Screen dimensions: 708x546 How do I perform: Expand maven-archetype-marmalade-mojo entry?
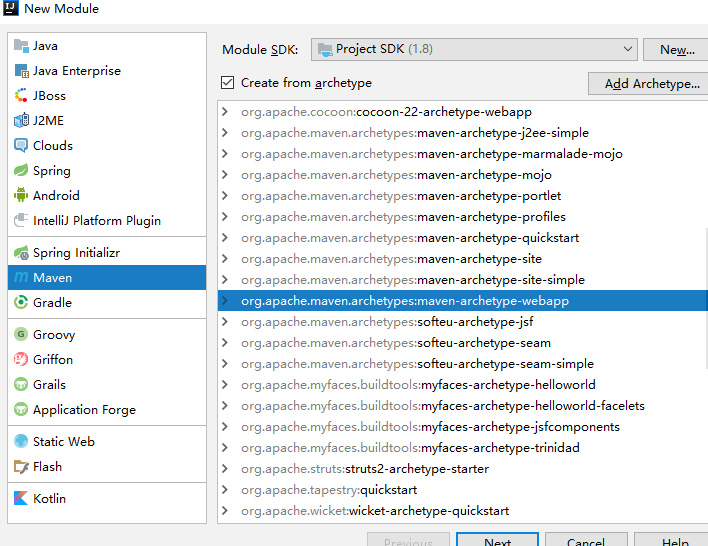pyautogui.click(x=225, y=154)
